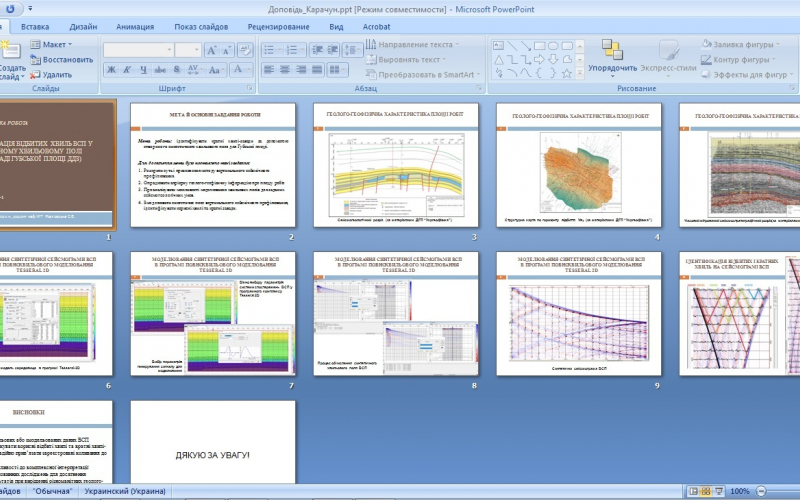Select the text box shape in gallery
800x500 pixels.
[498, 46]
